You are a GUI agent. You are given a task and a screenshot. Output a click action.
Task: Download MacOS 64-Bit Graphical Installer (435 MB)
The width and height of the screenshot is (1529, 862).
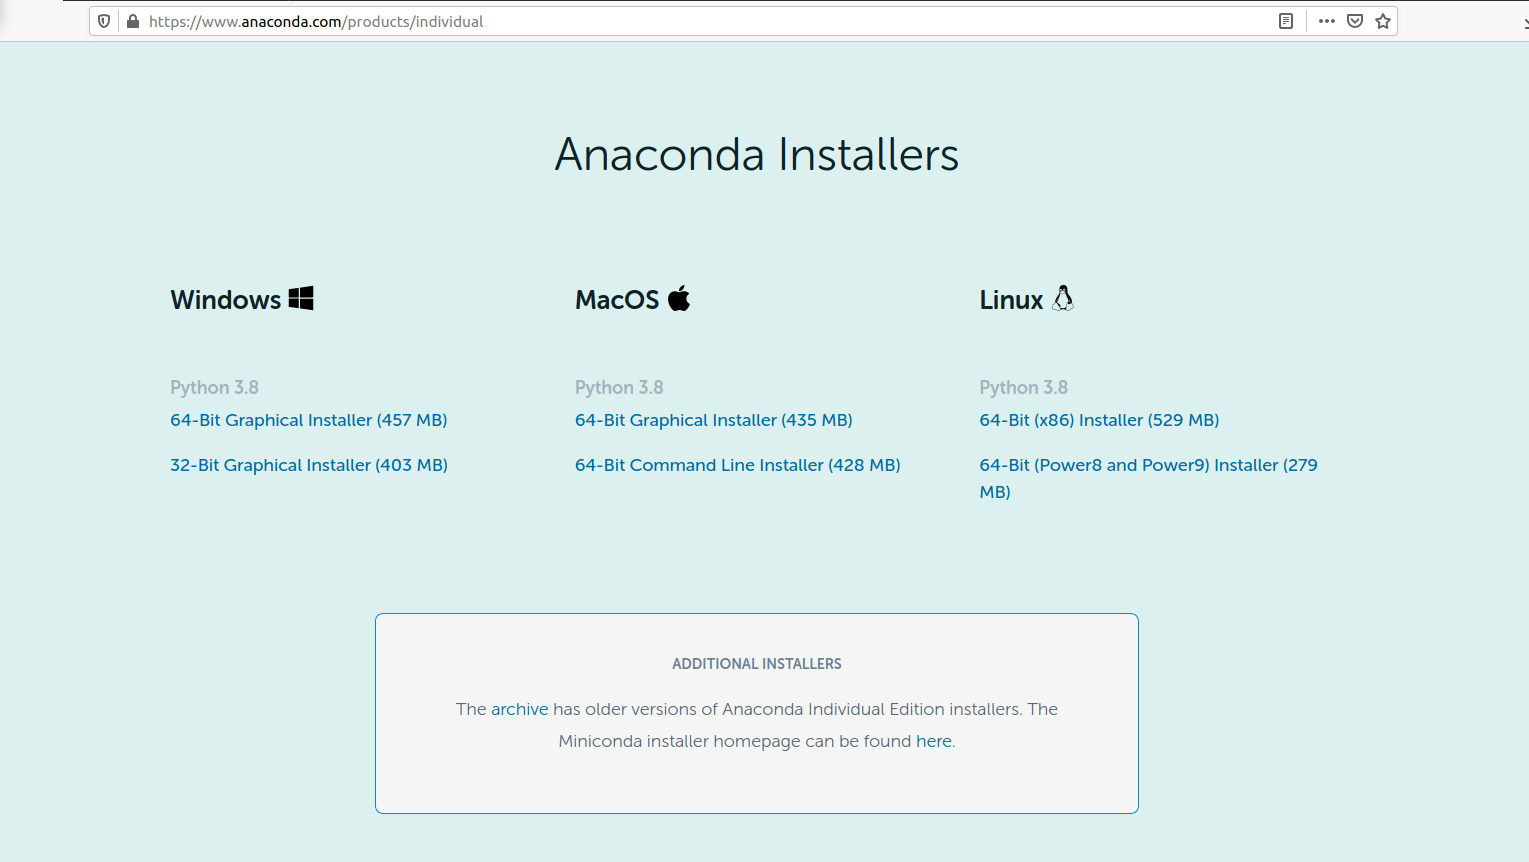(714, 420)
